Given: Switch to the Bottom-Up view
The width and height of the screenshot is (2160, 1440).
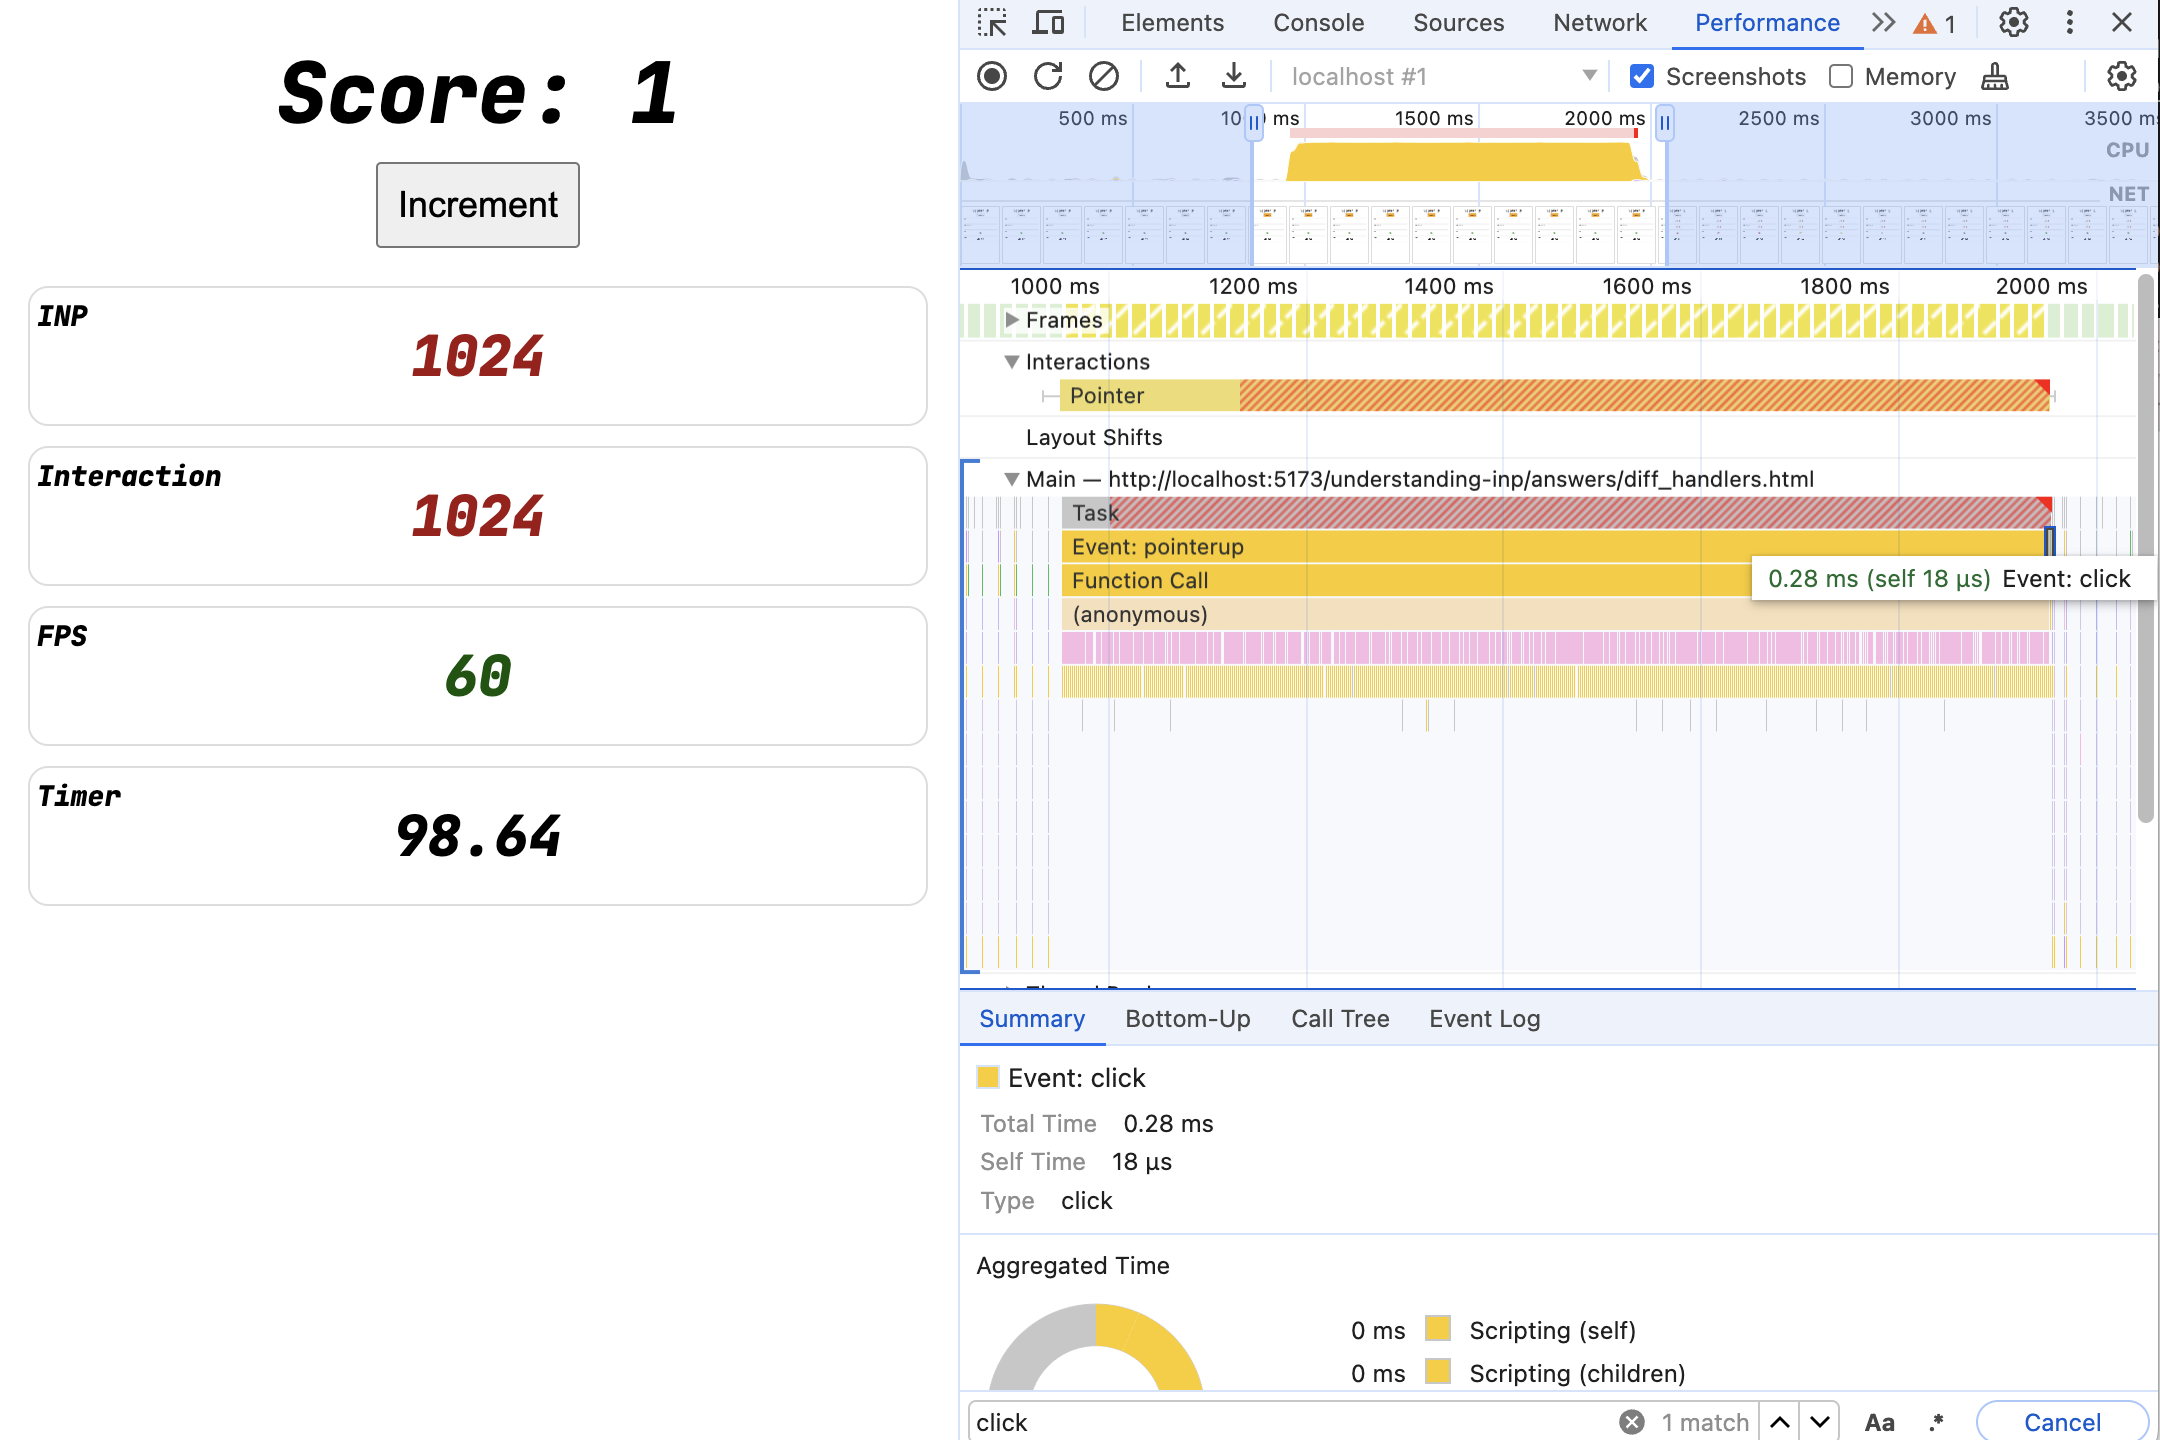Looking at the screenshot, I should point(1188,1017).
